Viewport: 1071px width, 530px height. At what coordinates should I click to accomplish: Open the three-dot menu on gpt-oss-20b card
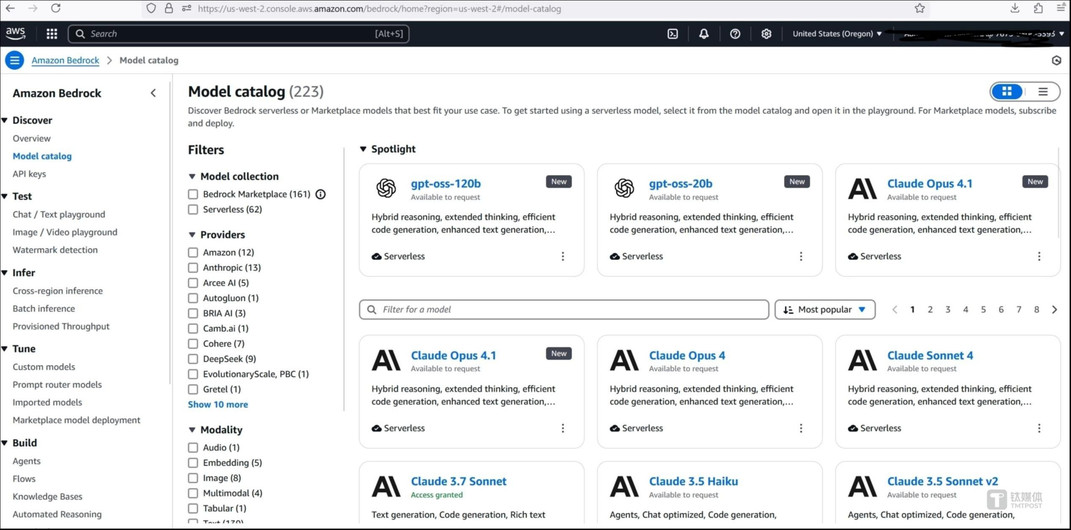801,256
